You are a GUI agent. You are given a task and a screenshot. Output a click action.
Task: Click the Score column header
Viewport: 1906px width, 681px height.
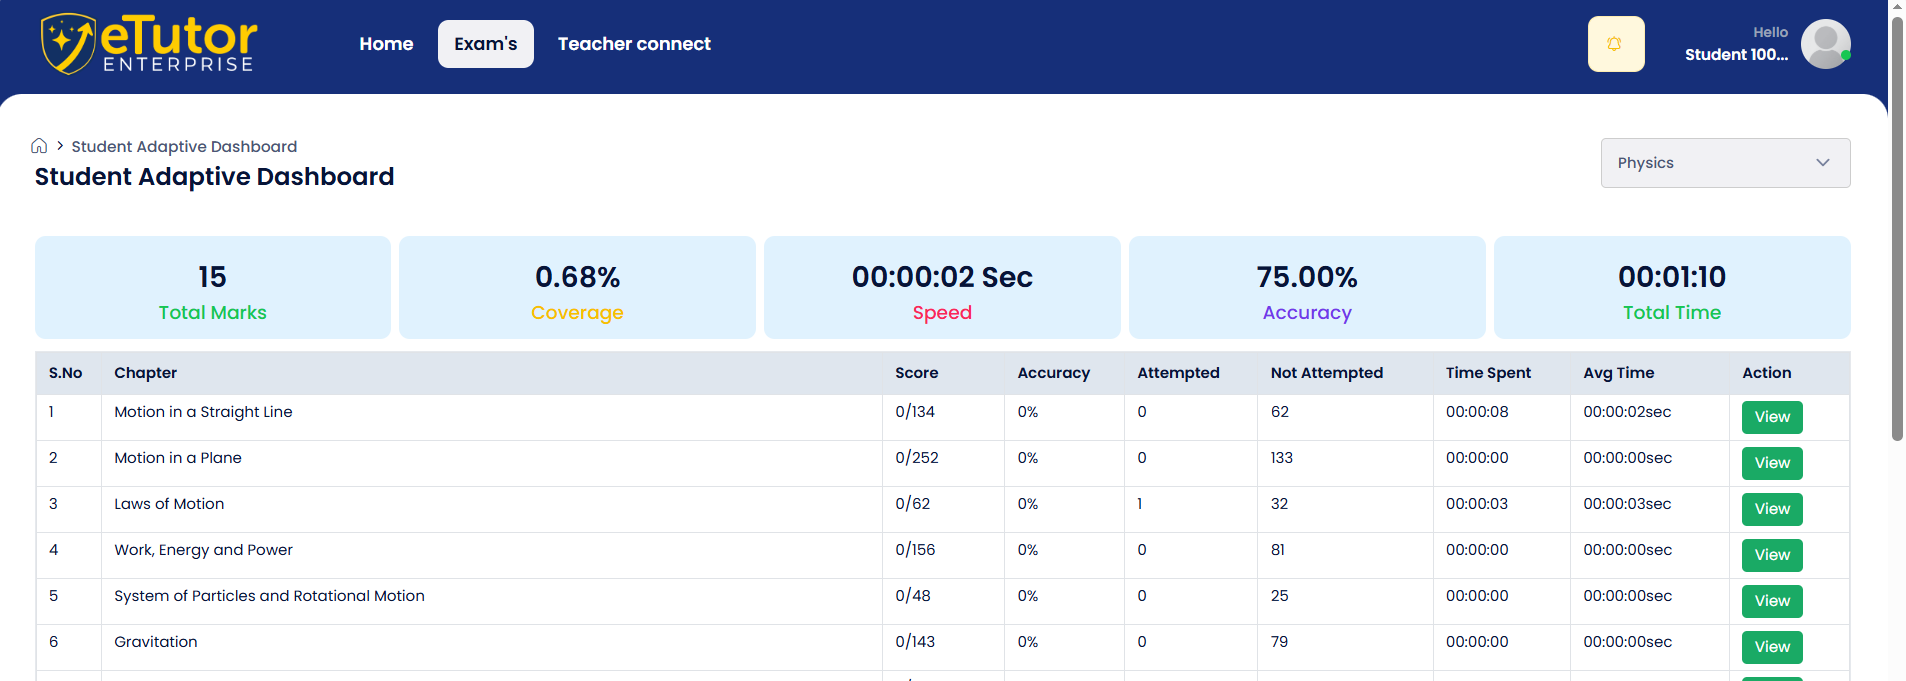pyautogui.click(x=916, y=373)
